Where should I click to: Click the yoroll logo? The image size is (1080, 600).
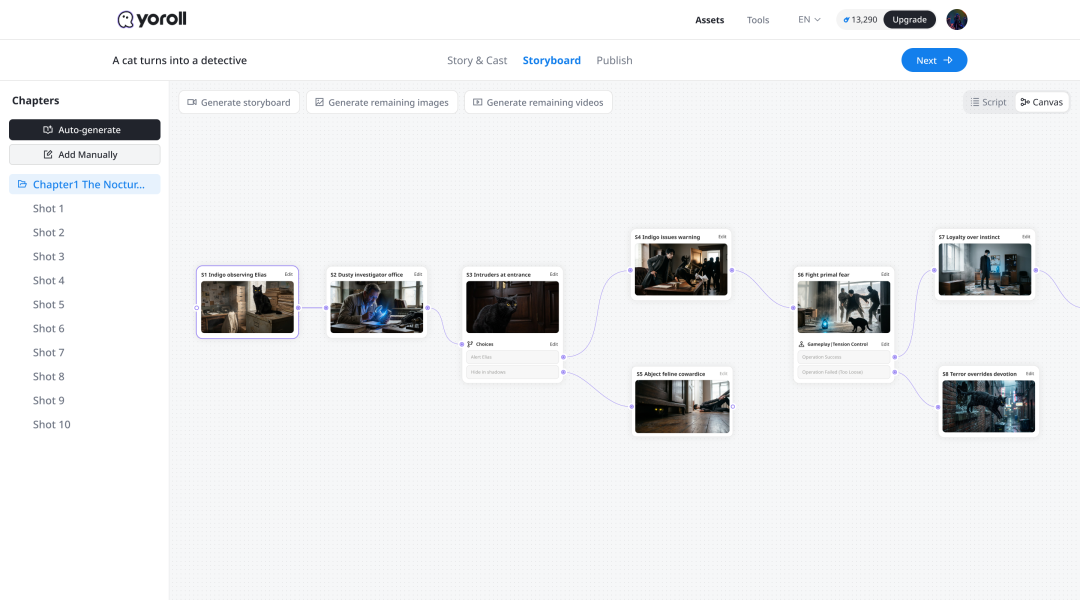point(152,19)
